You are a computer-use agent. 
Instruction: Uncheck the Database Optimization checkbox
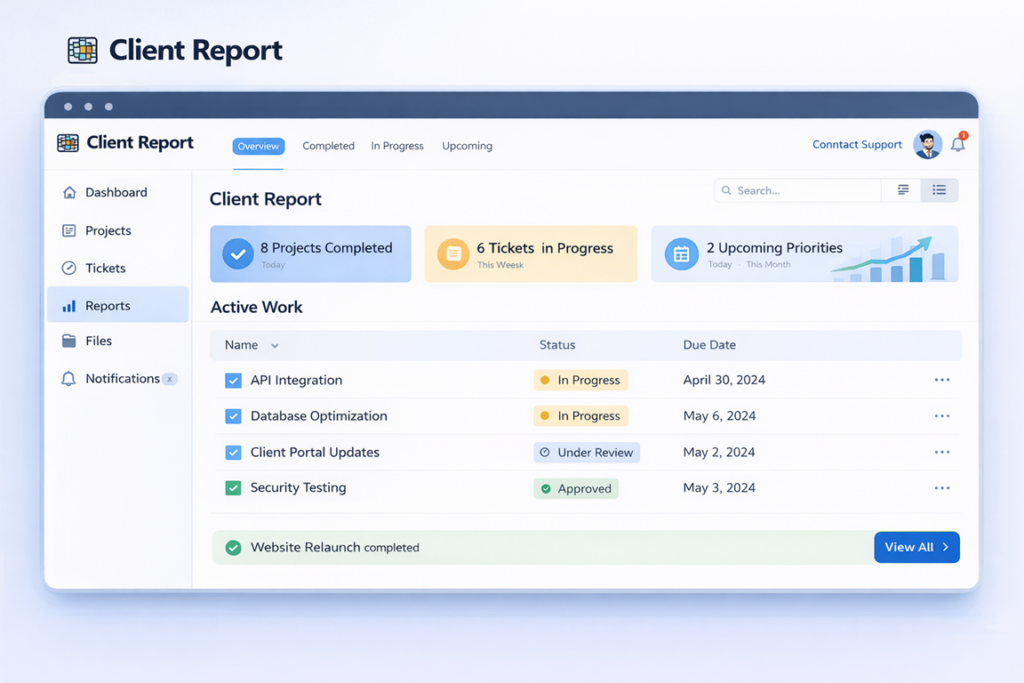click(231, 416)
